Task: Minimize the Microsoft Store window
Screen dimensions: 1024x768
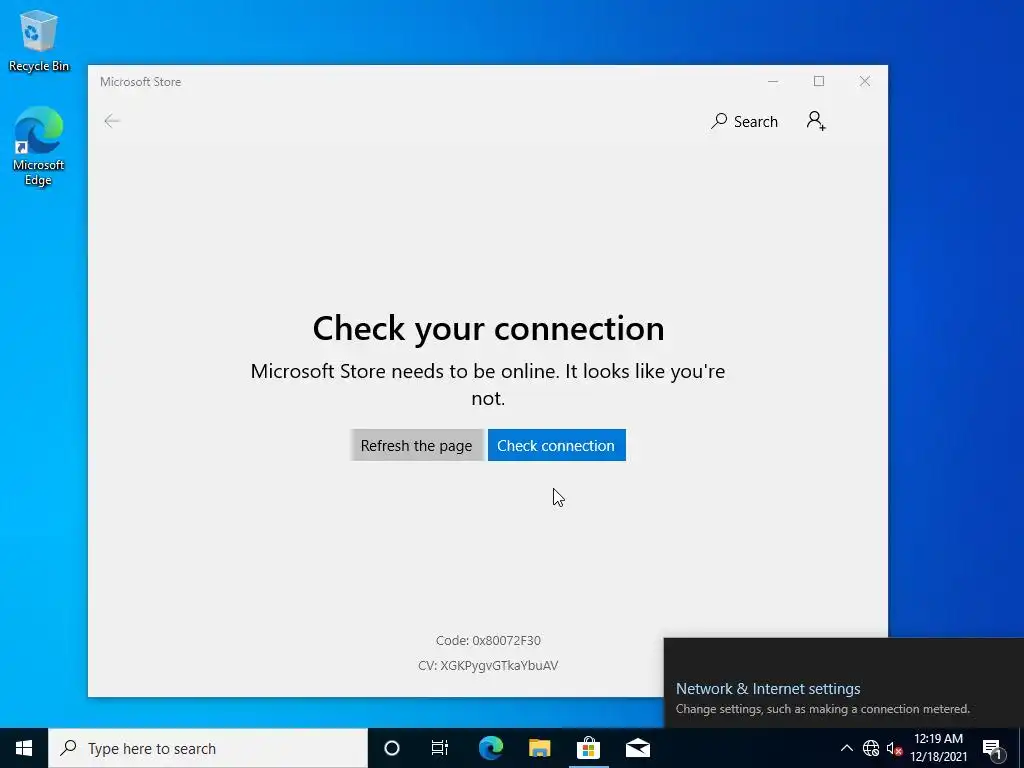Action: tap(773, 82)
